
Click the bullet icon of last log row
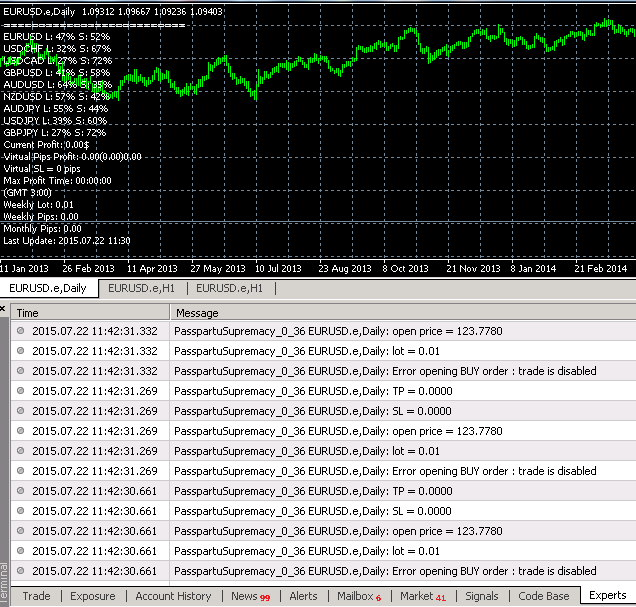coord(20,571)
